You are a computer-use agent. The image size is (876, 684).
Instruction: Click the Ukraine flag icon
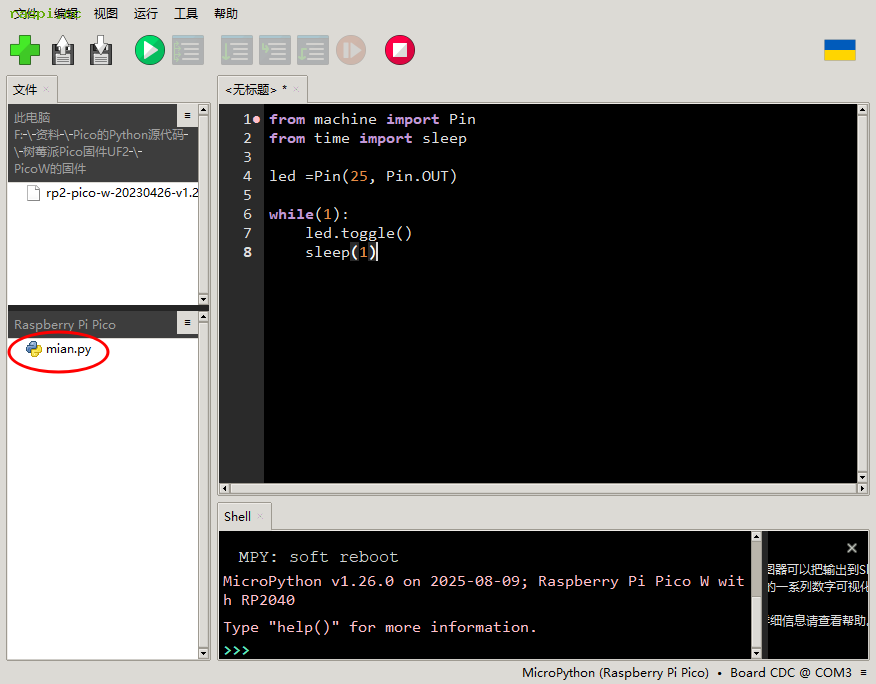[839, 50]
